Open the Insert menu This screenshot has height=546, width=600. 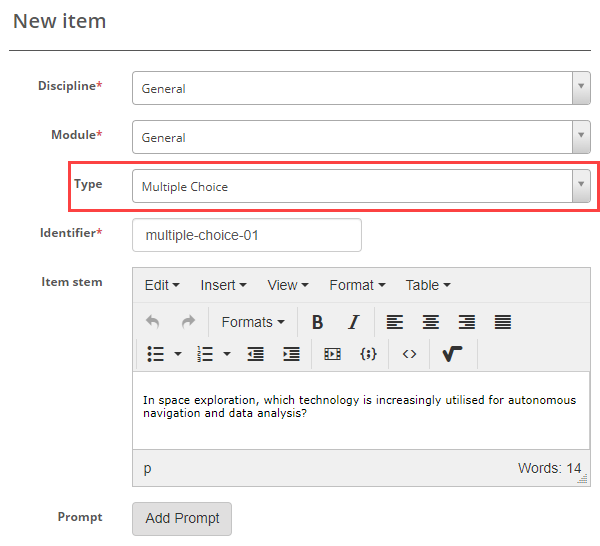click(223, 285)
